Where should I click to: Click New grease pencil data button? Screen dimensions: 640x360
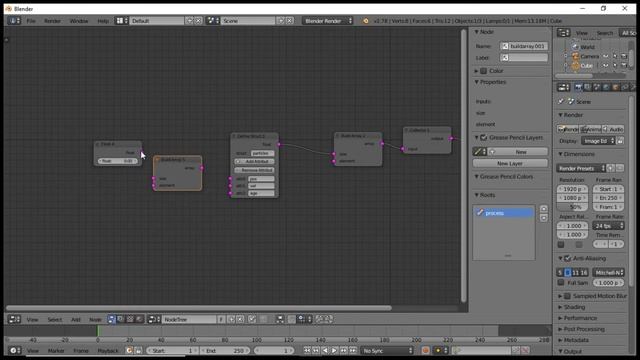[517, 151]
